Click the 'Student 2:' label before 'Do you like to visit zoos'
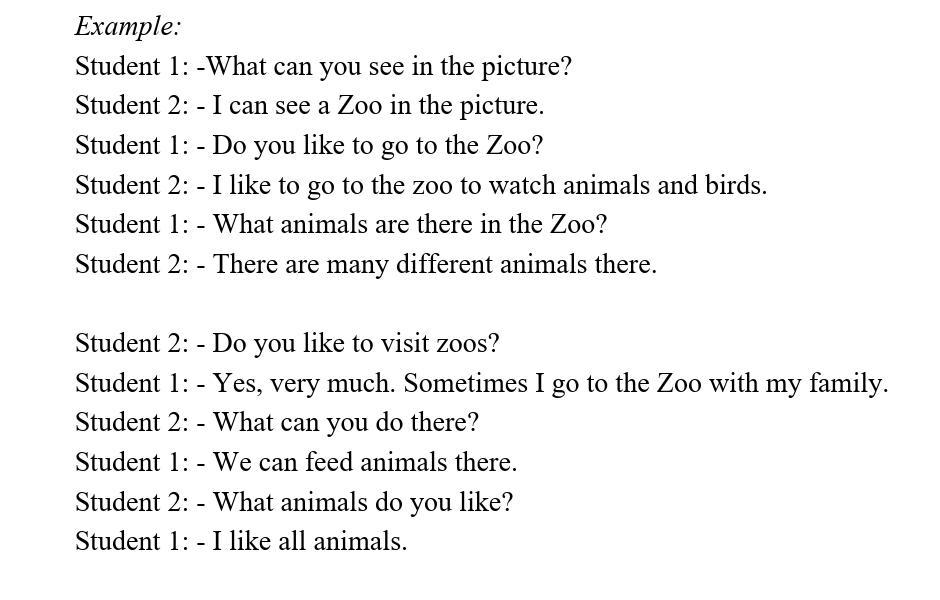Image resolution: width=940 pixels, height=600 pixels. click(x=132, y=344)
